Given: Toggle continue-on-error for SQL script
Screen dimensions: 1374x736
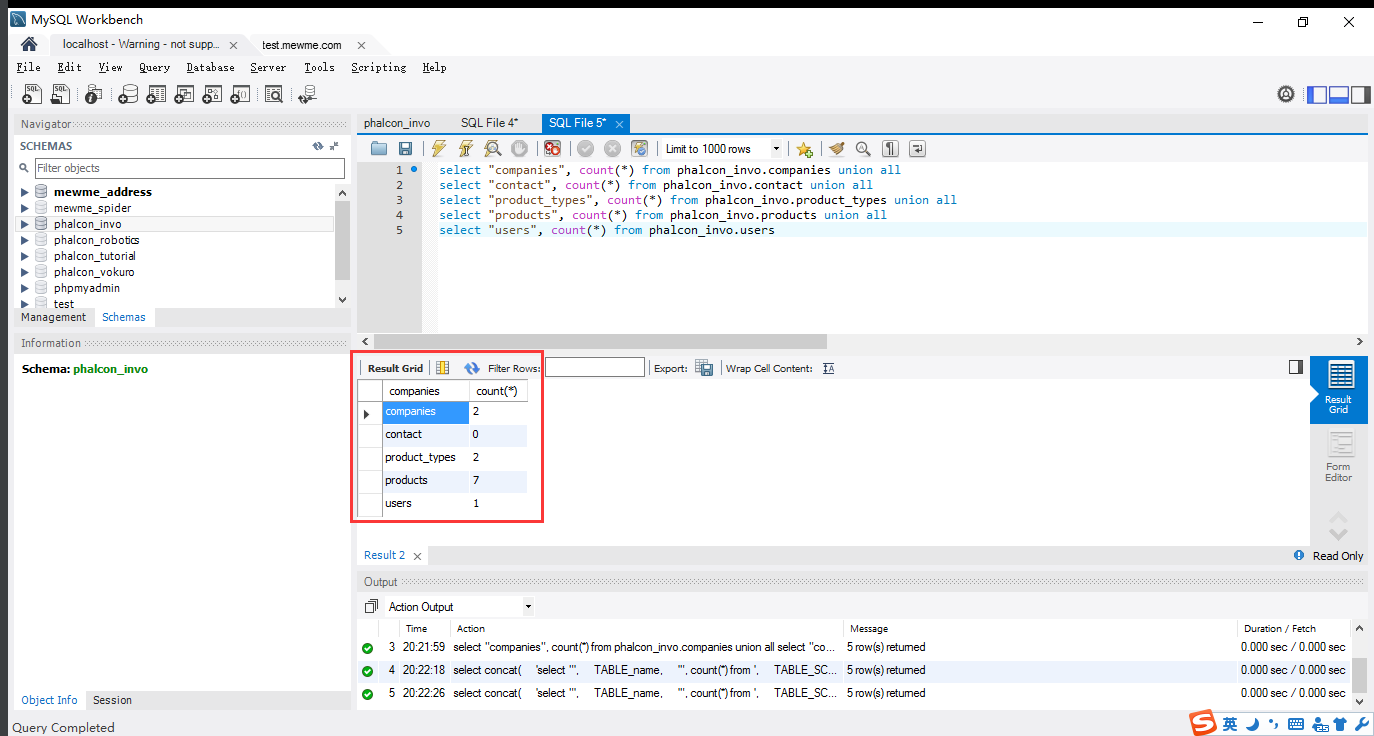Looking at the screenshot, I should click(x=552, y=149).
